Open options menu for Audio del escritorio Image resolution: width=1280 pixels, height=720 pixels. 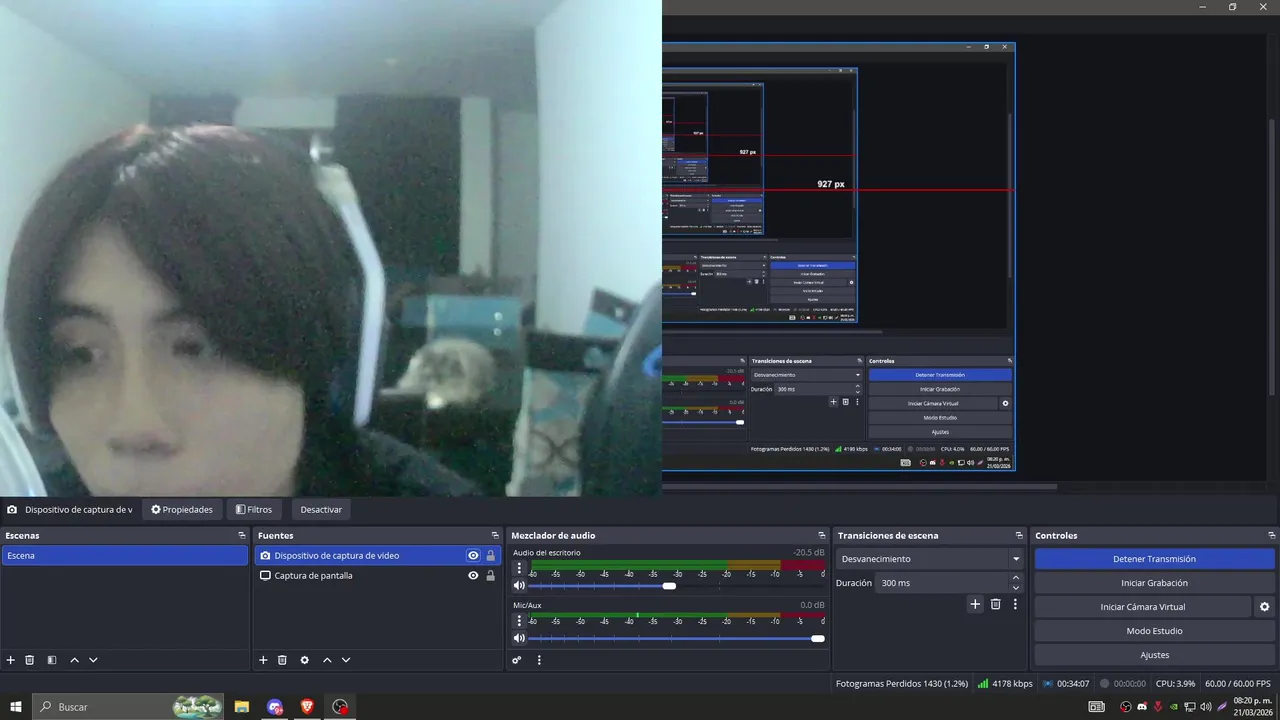point(519,568)
